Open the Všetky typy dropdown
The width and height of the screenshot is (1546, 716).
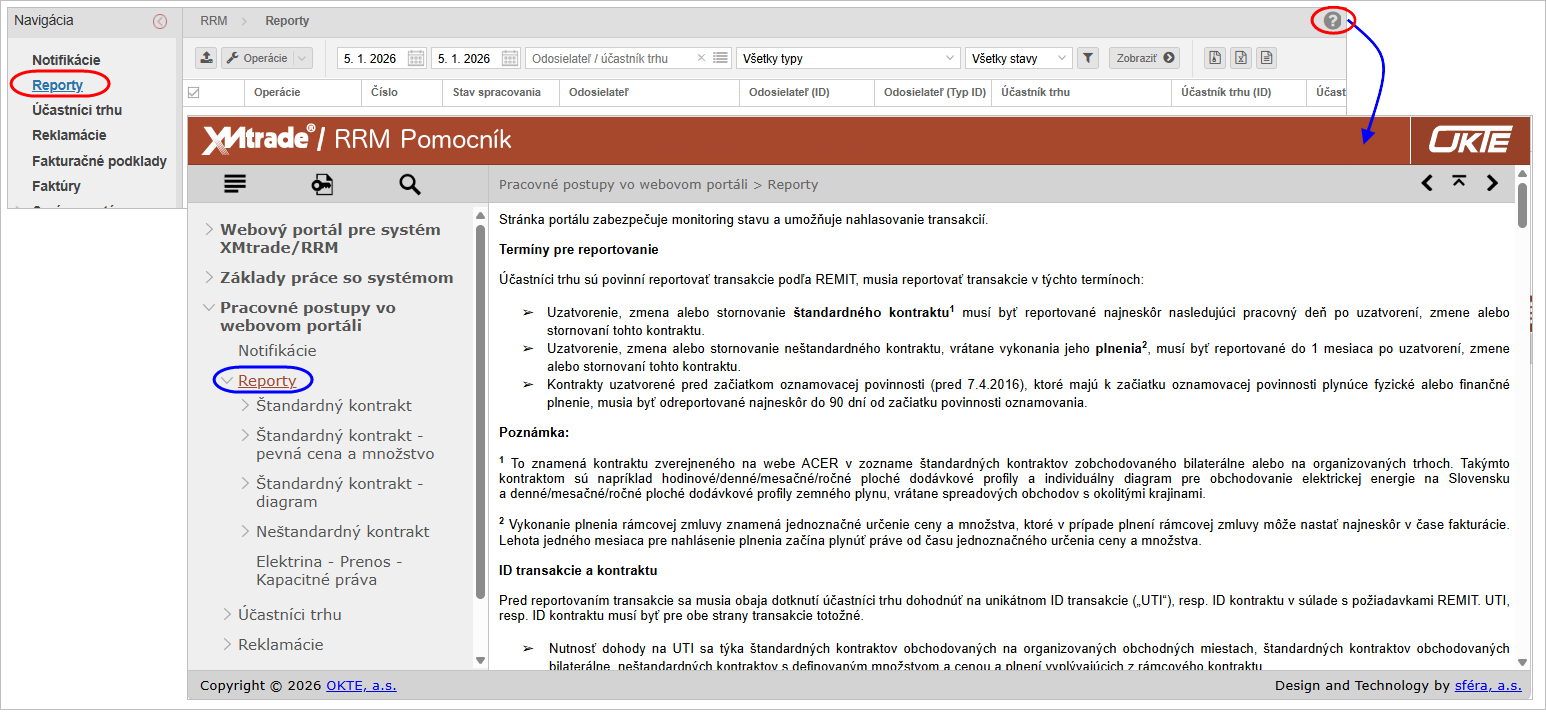pyautogui.click(x=847, y=58)
